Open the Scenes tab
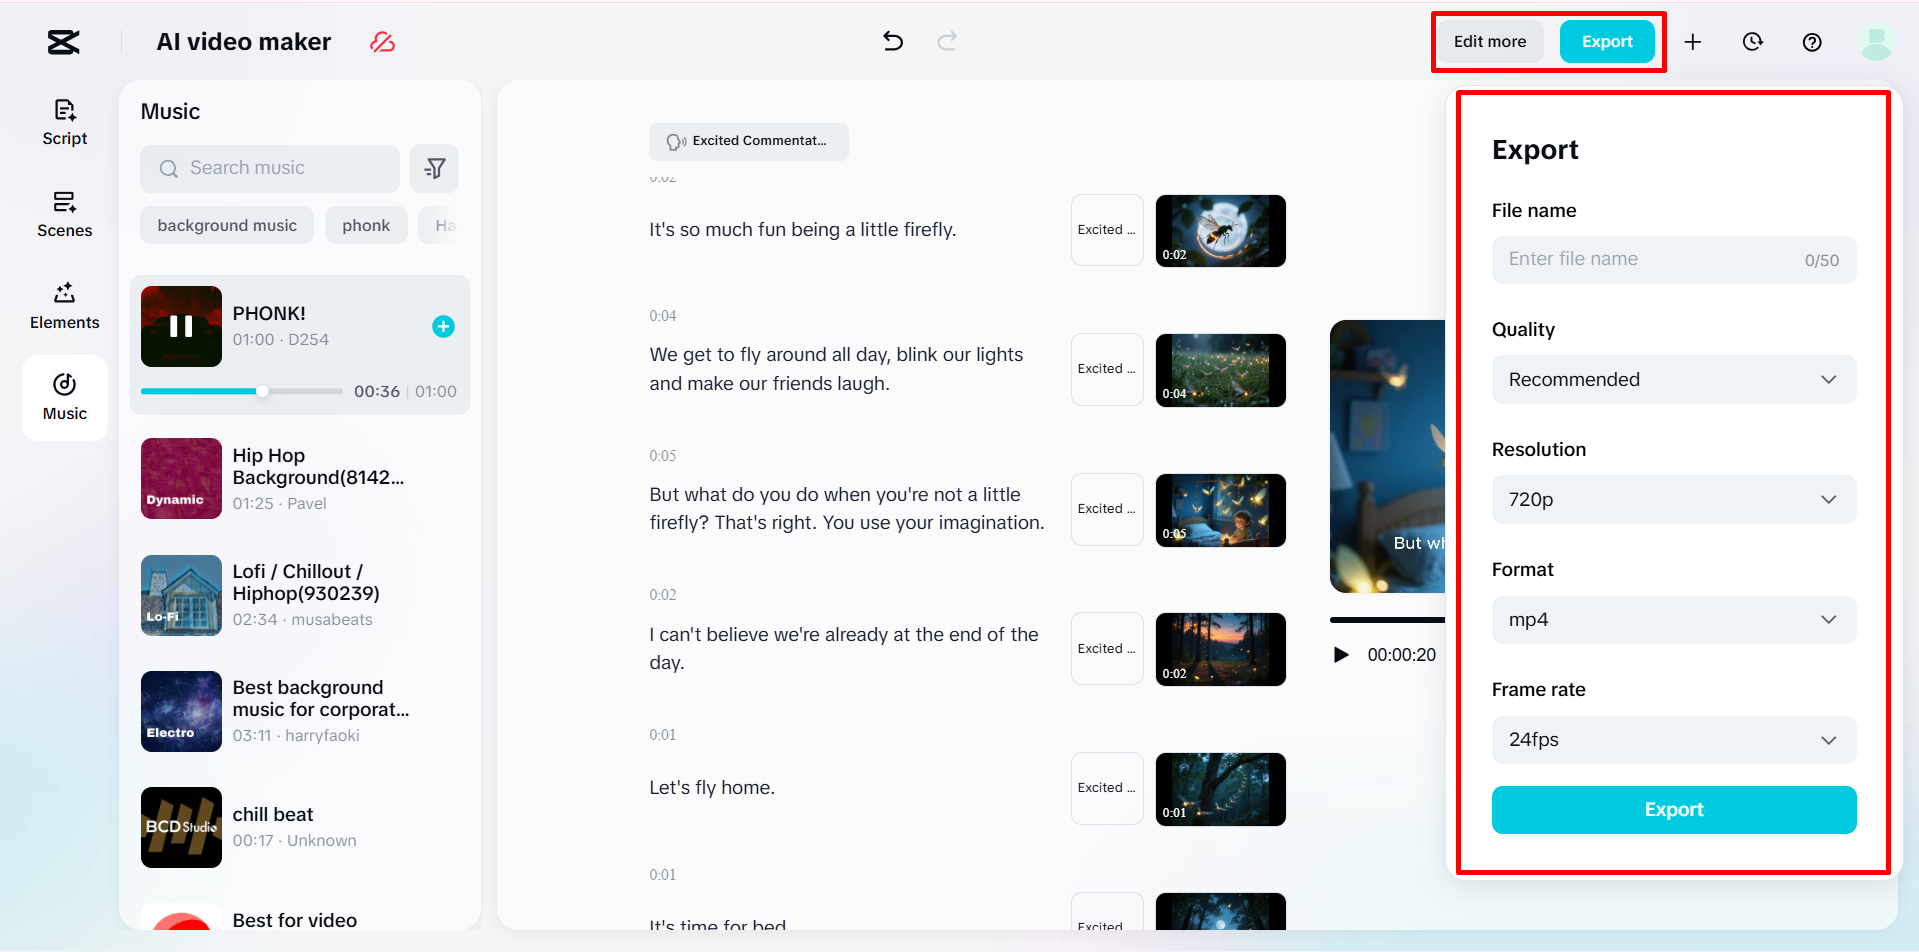This screenshot has height=952, width=1919. click(65, 215)
